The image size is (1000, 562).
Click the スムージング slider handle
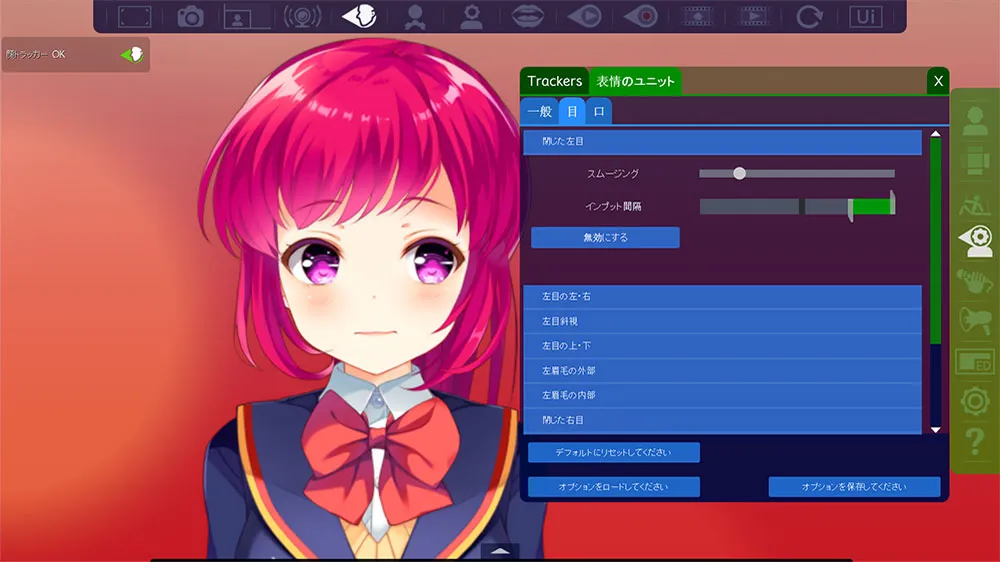pos(739,173)
